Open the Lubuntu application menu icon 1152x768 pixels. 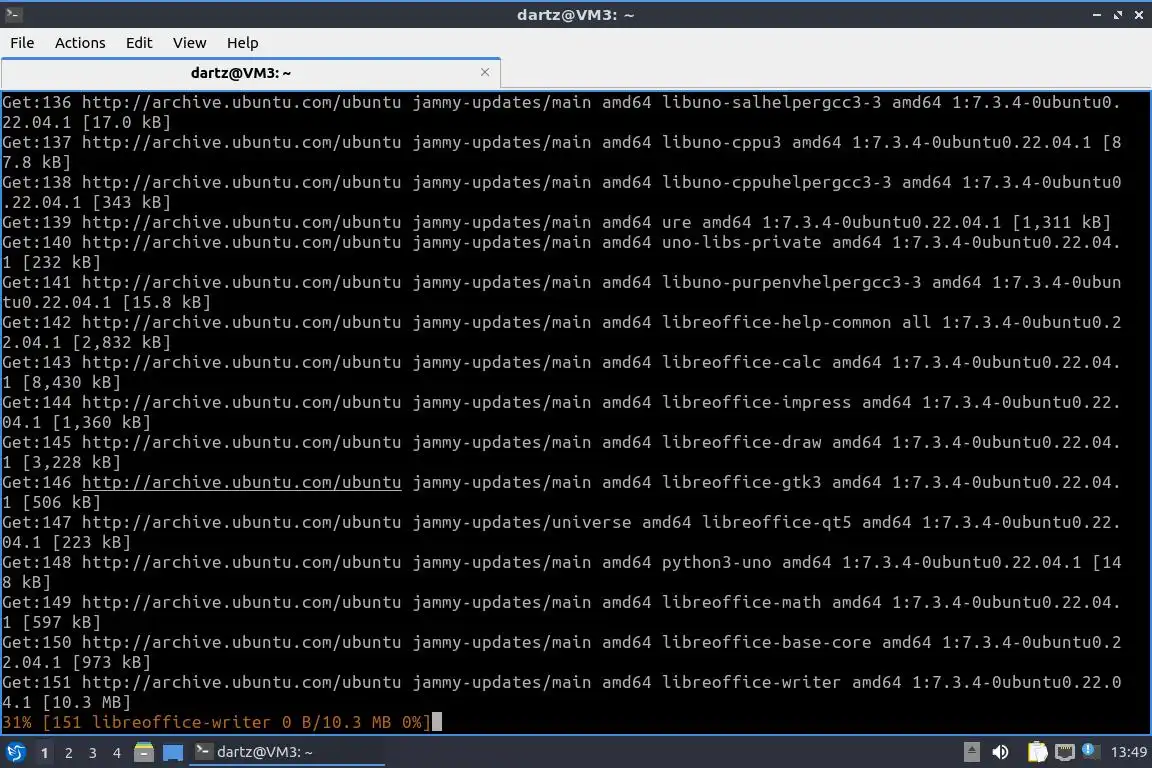(15, 752)
